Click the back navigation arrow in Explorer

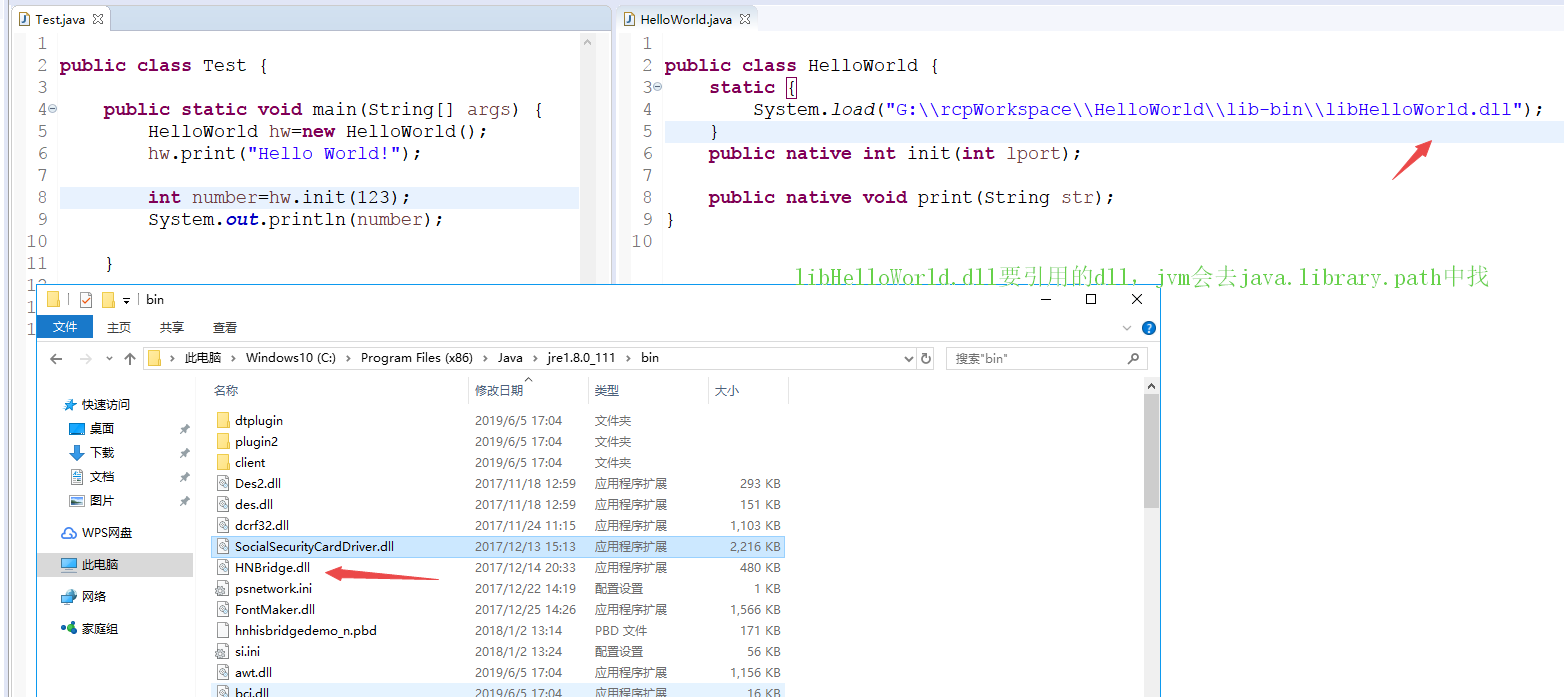pyautogui.click(x=55, y=358)
